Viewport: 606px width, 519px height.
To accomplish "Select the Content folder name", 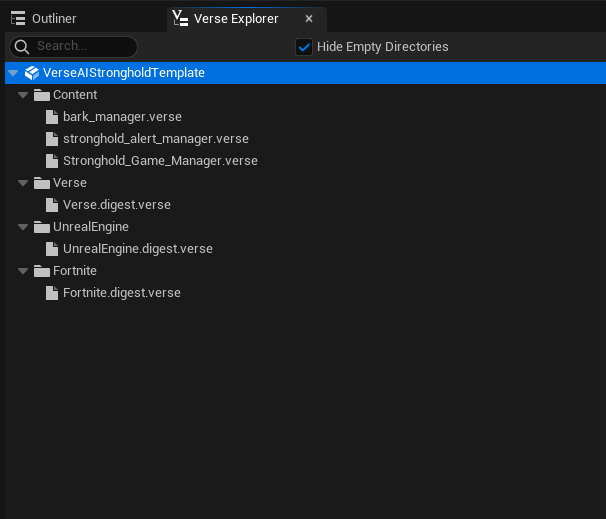I will (75, 95).
